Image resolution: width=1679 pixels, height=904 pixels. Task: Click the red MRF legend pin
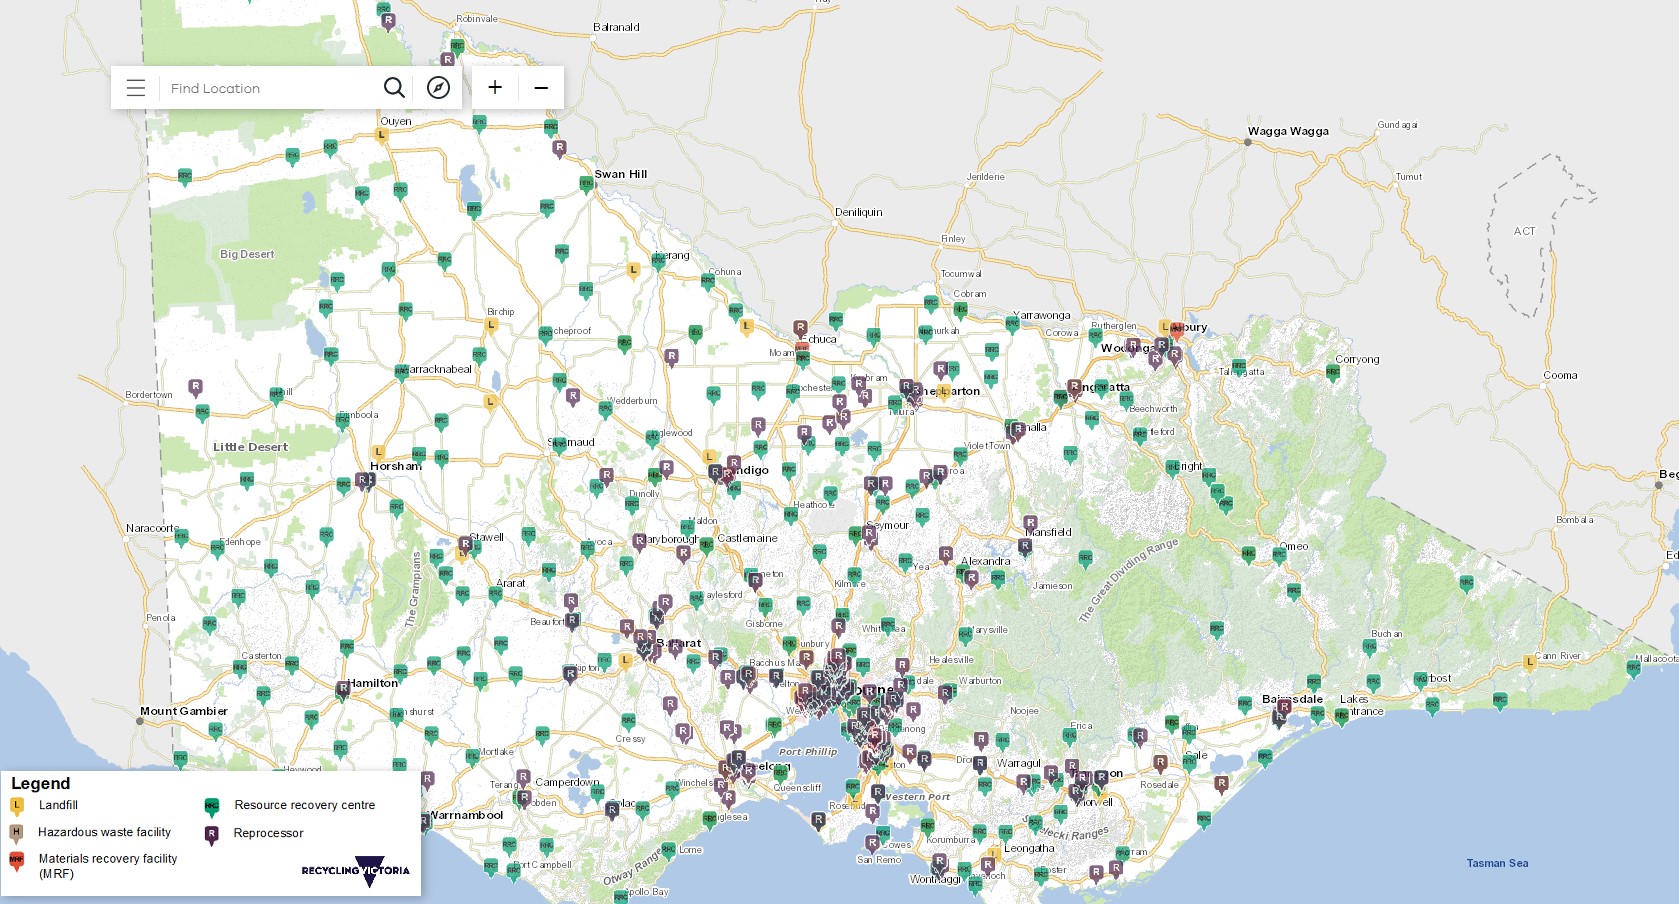[x=15, y=858]
